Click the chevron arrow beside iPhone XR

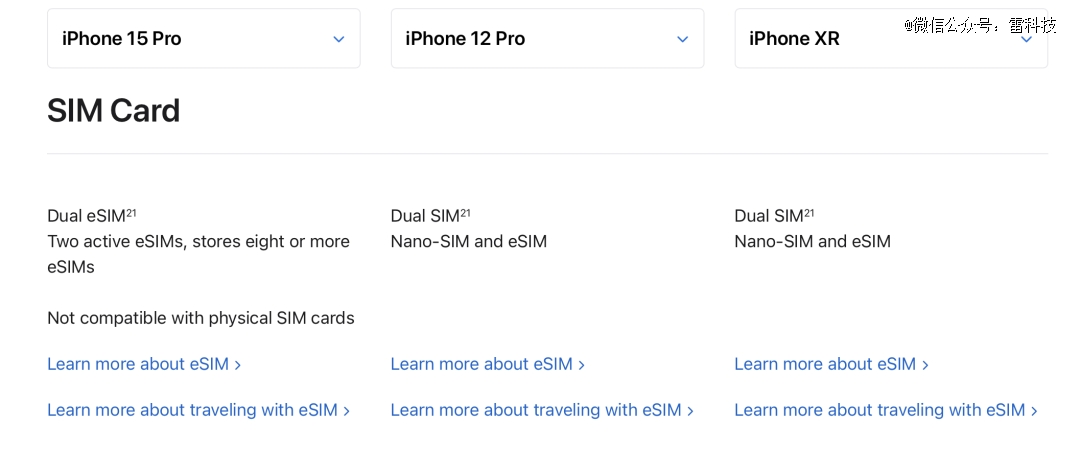1026,39
